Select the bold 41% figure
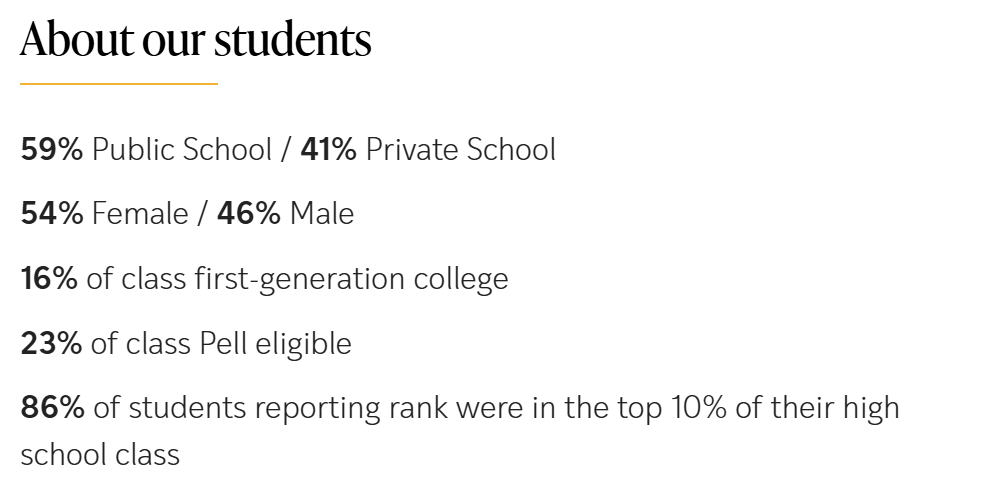The width and height of the screenshot is (1008, 498). 328,150
